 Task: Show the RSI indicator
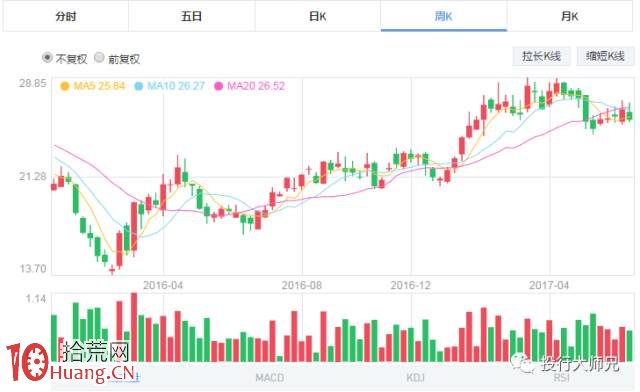coord(561,378)
